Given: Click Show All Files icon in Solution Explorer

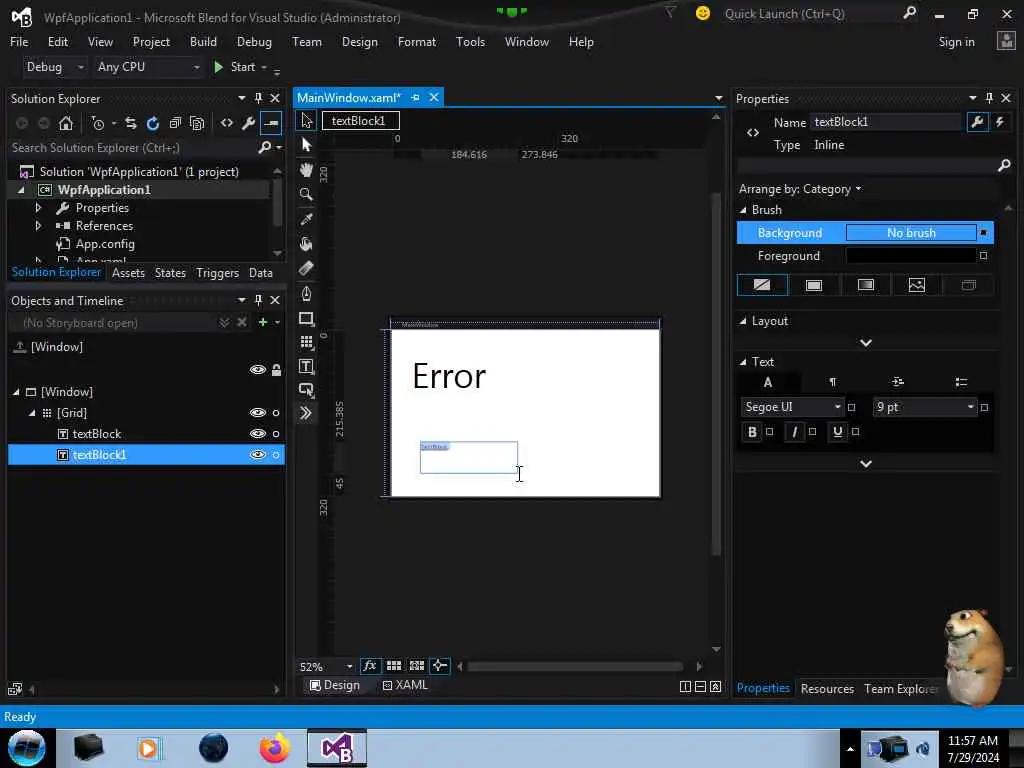Looking at the screenshot, I should pos(197,123).
